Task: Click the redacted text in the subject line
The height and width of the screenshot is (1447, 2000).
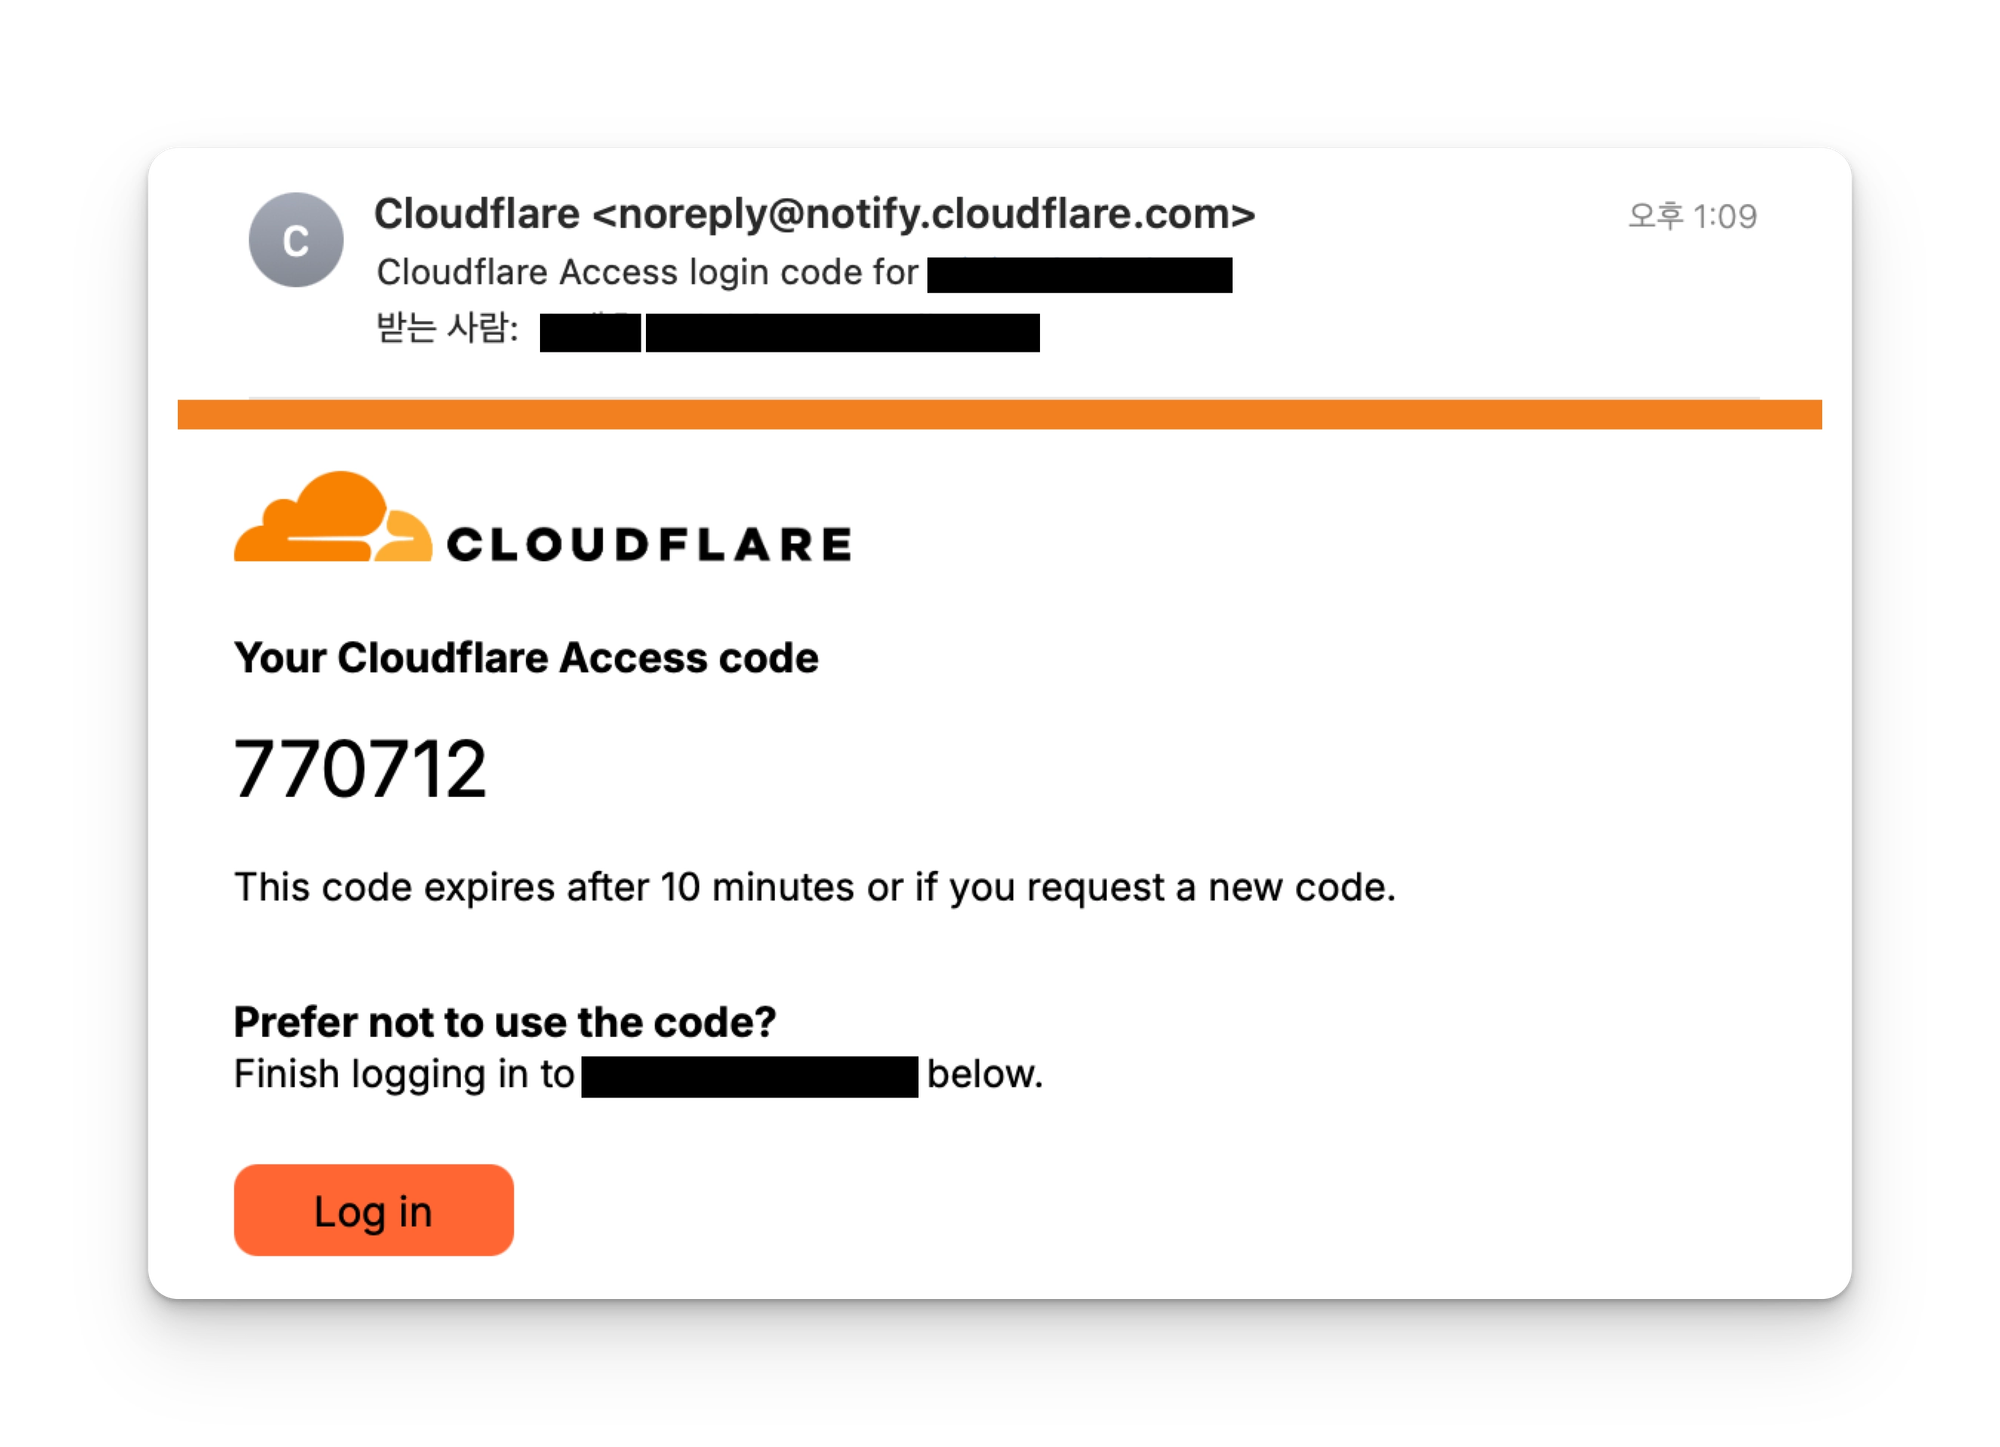Action: [1079, 274]
